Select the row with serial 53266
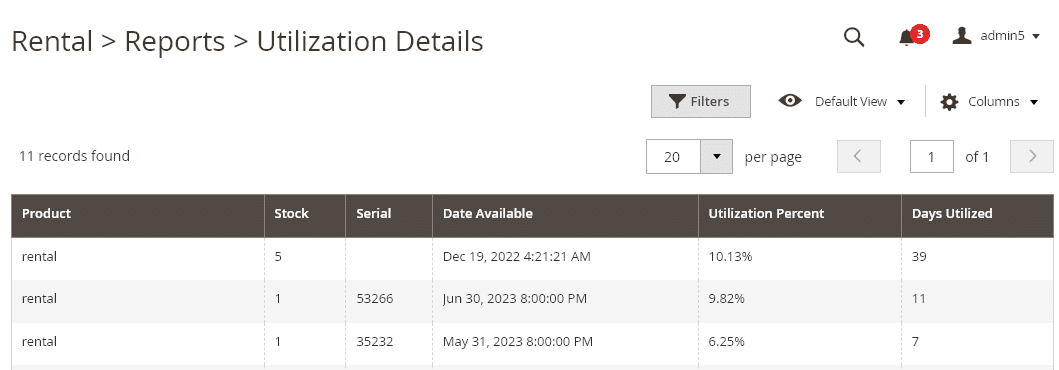Screen dimensions: 1059x370 pos(532,298)
